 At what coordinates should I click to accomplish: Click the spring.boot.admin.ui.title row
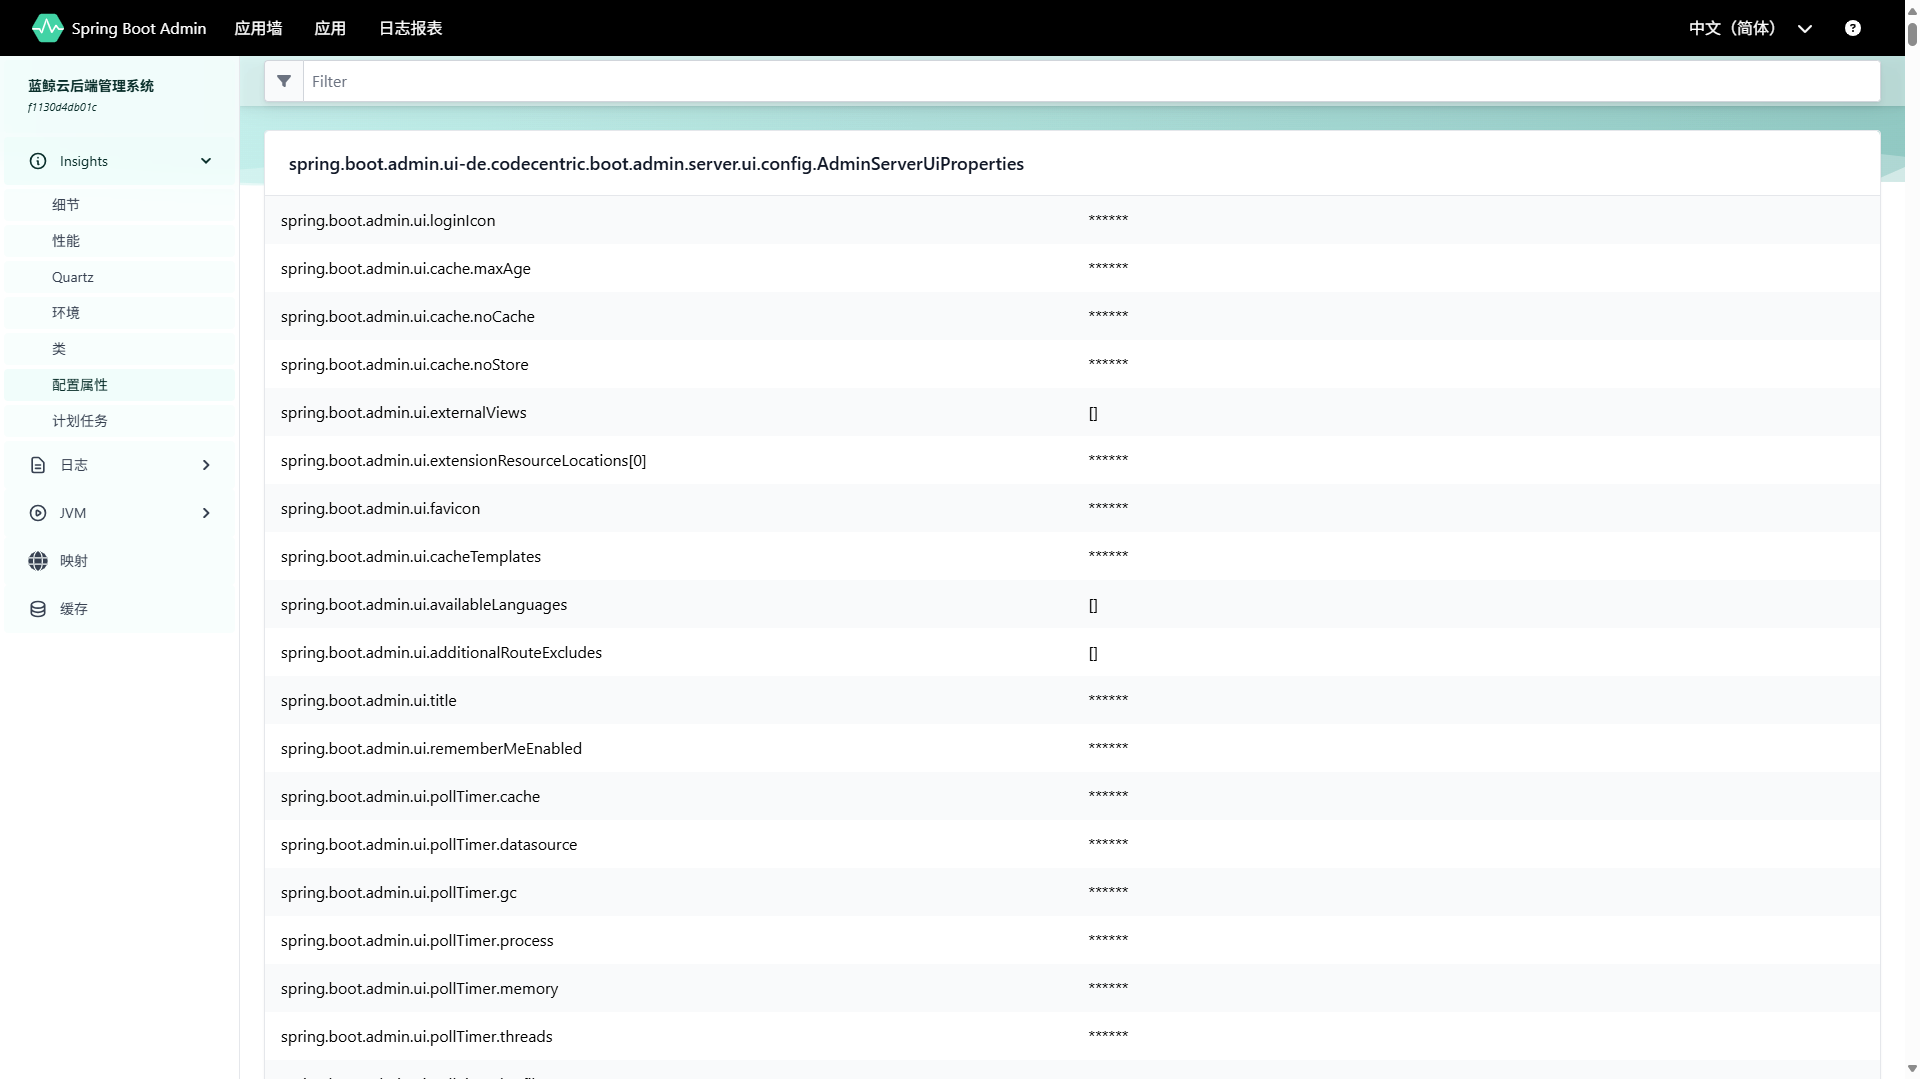point(1072,700)
